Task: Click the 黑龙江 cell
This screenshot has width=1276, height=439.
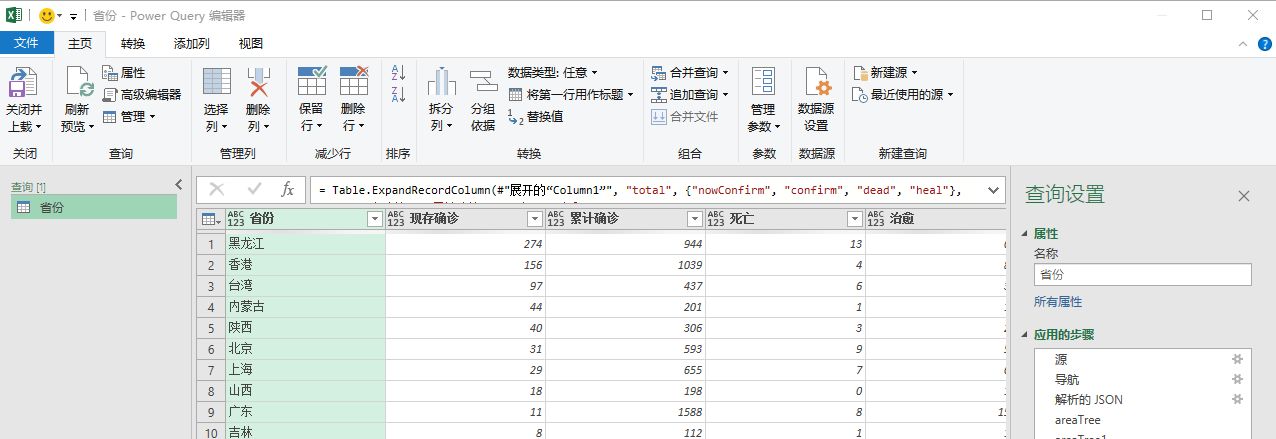Action: 305,243
